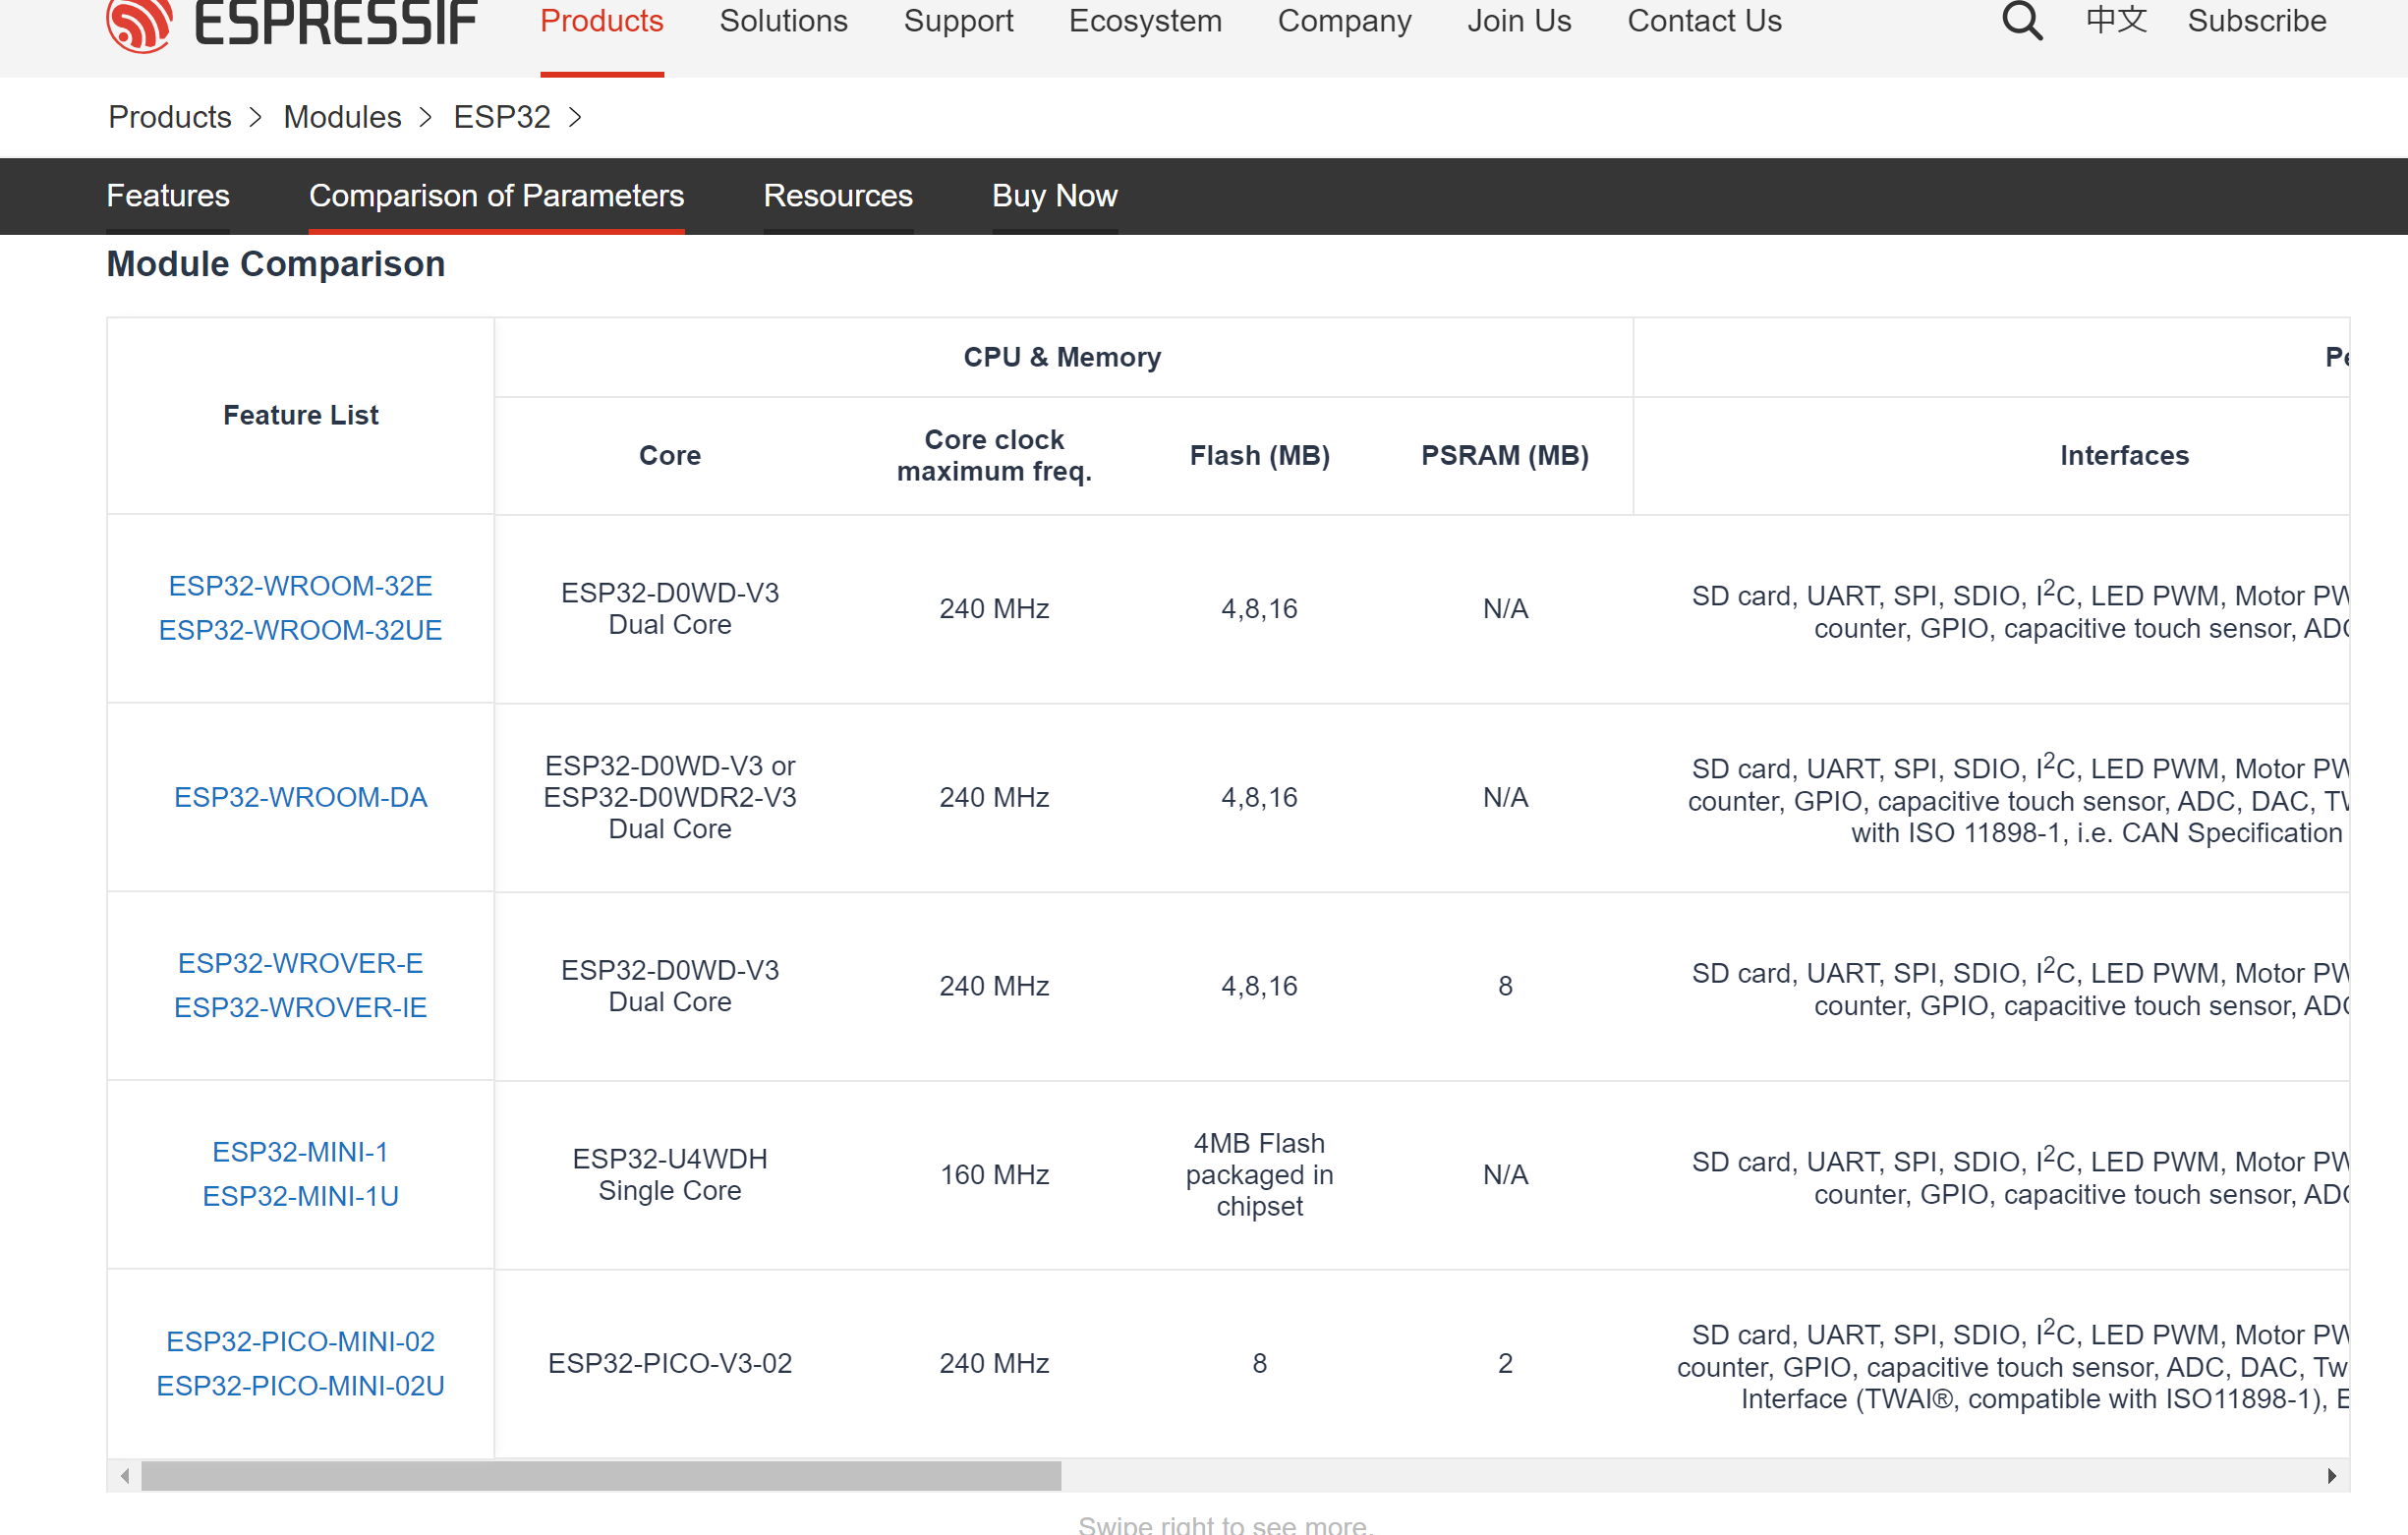The width and height of the screenshot is (2408, 1535).
Task: Click the chevron after ESP32 breadcrumb
Action: tap(575, 118)
